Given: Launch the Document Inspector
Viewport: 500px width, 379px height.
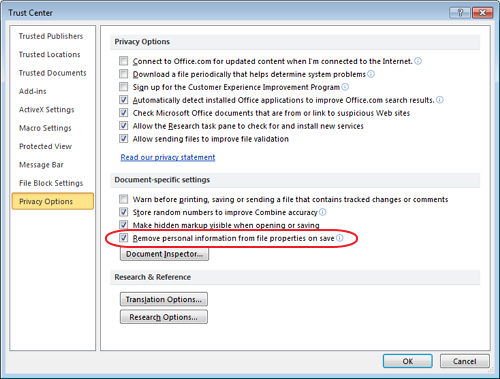Looking at the screenshot, I should 164,254.
